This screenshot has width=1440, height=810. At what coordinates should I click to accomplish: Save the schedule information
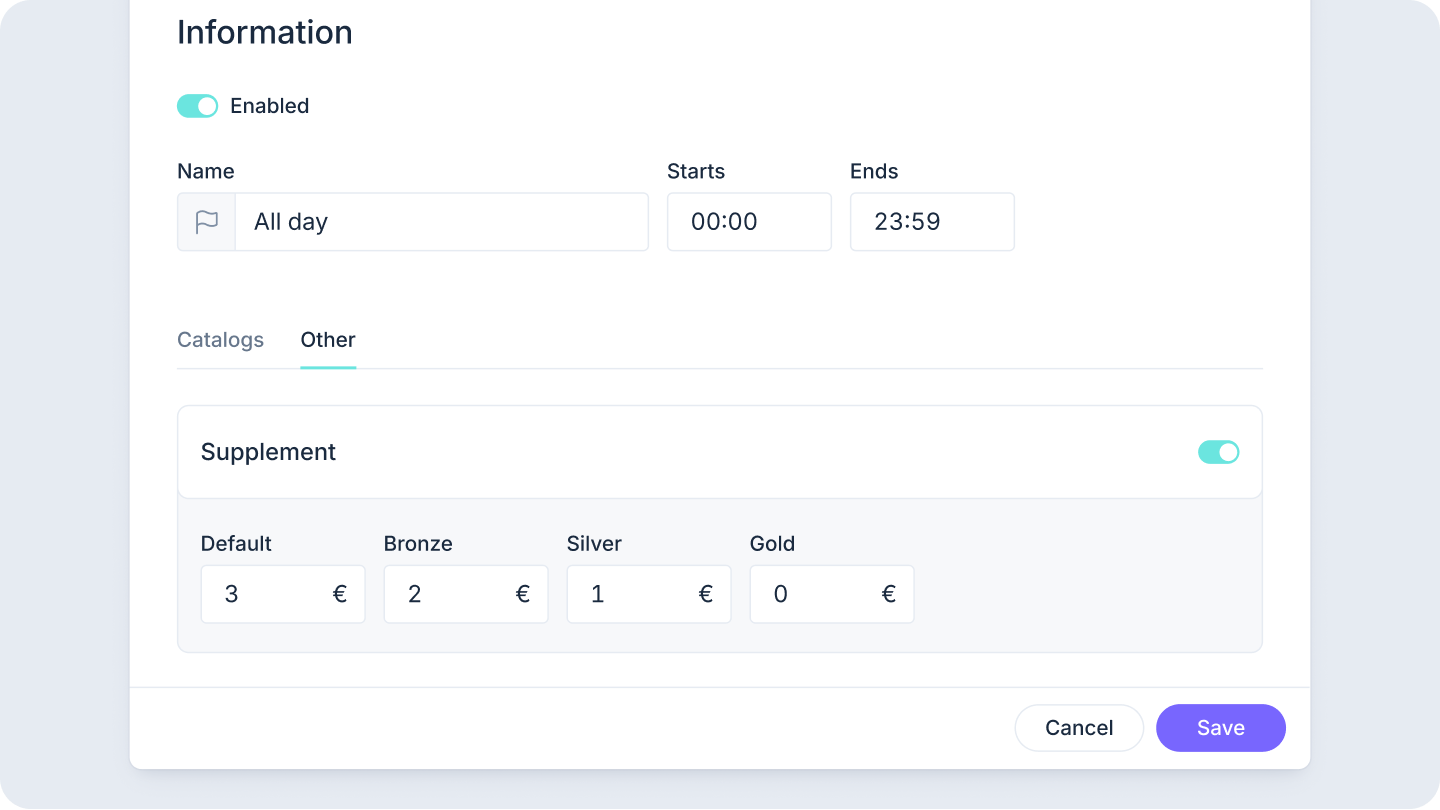[x=1220, y=728]
